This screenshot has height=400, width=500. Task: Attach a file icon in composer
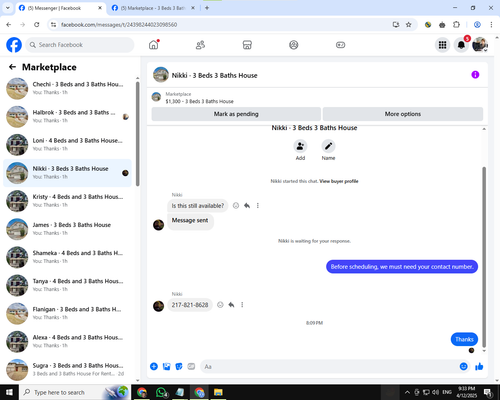[x=166, y=367]
